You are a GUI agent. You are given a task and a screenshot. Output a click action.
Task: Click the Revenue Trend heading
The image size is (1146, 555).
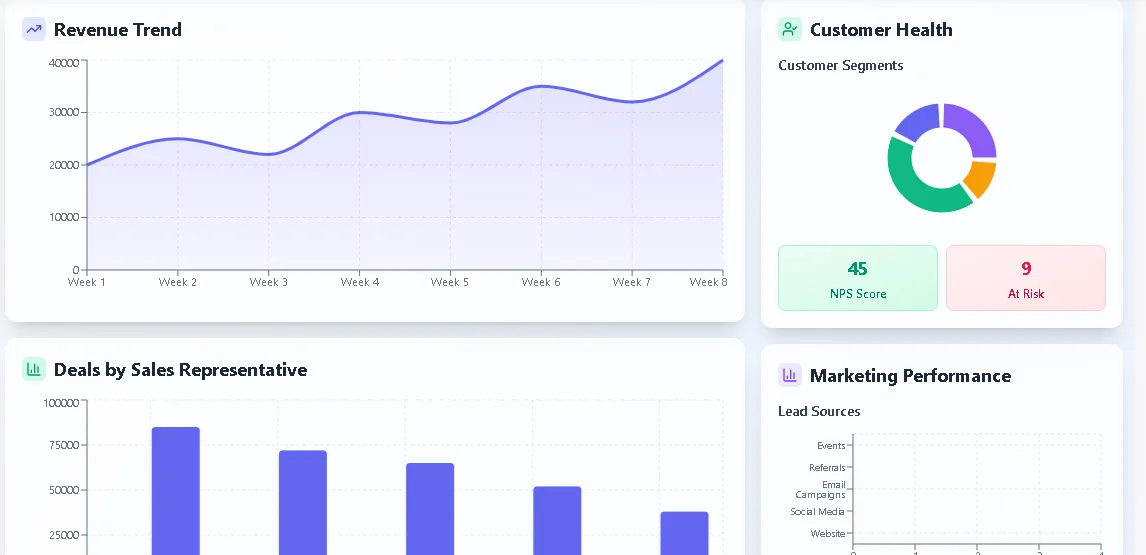coord(118,29)
